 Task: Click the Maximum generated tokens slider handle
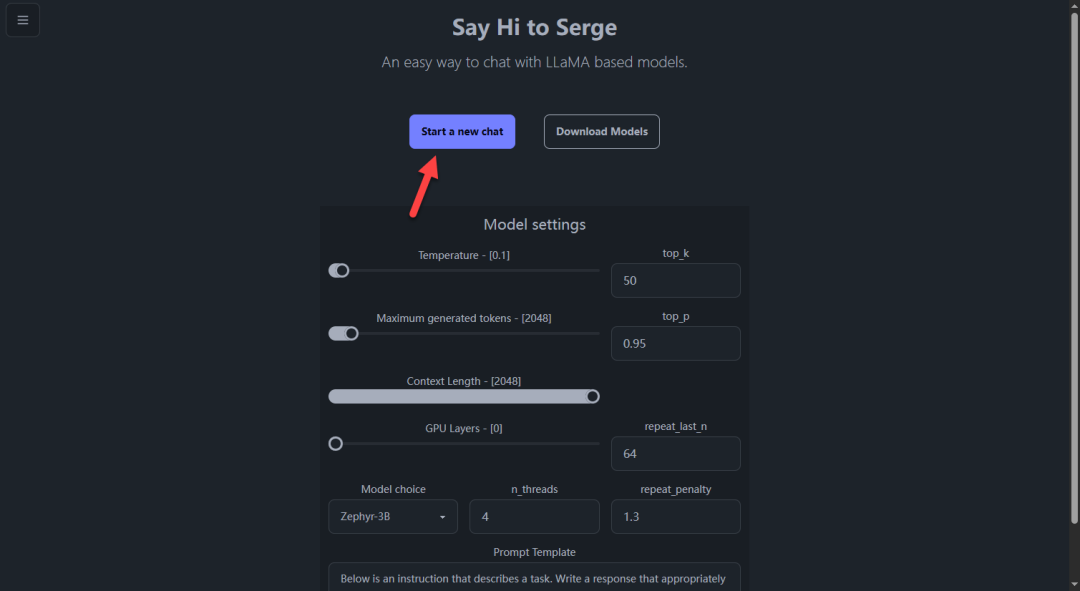coord(351,334)
